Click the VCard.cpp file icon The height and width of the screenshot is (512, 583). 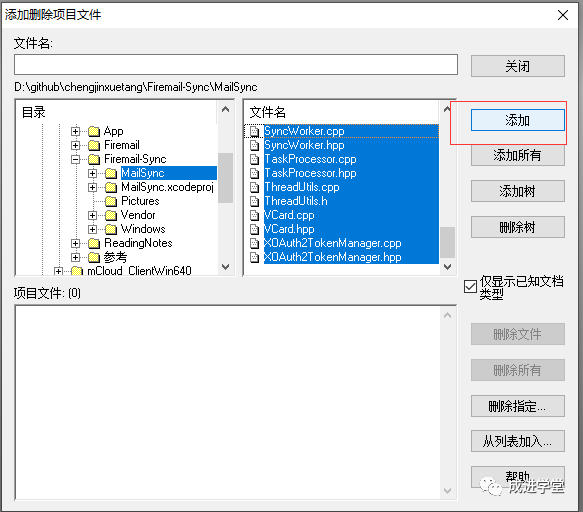(255, 215)
